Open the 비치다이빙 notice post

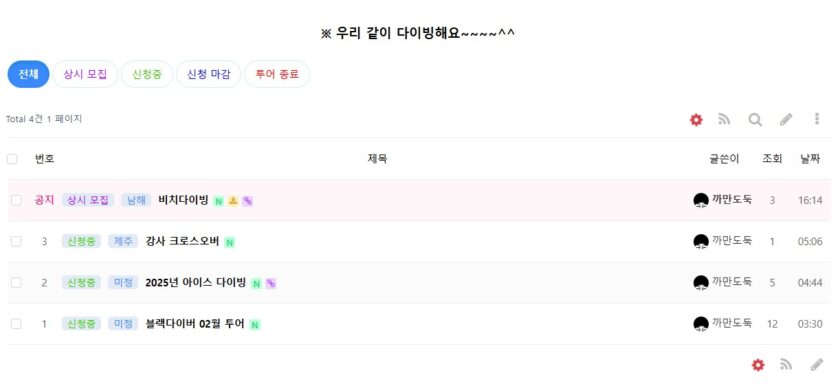[x=183, y=200]
